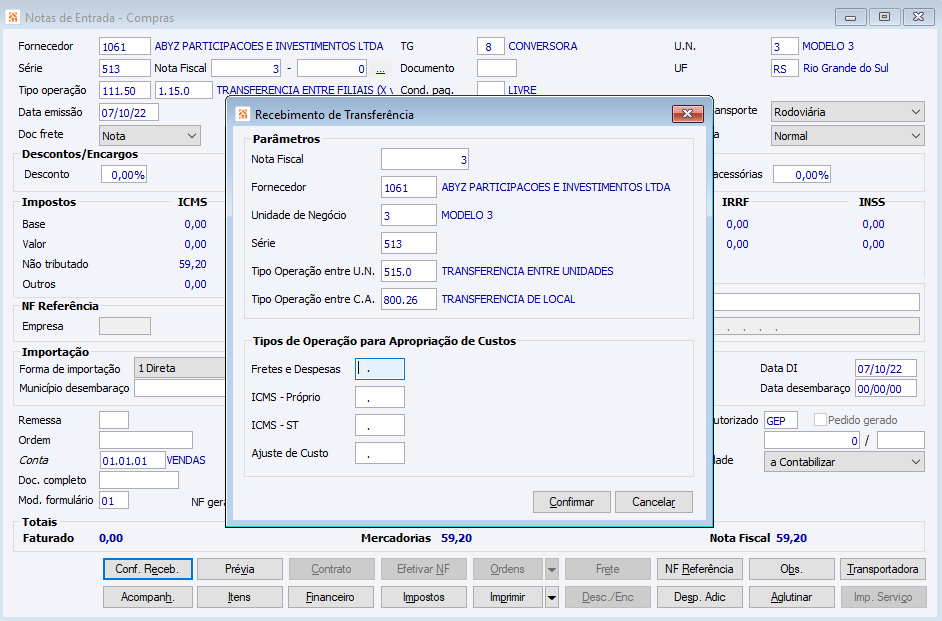The image size is (942, 621).
Task: Open the Transportadora button
Action: click(883, 569)
